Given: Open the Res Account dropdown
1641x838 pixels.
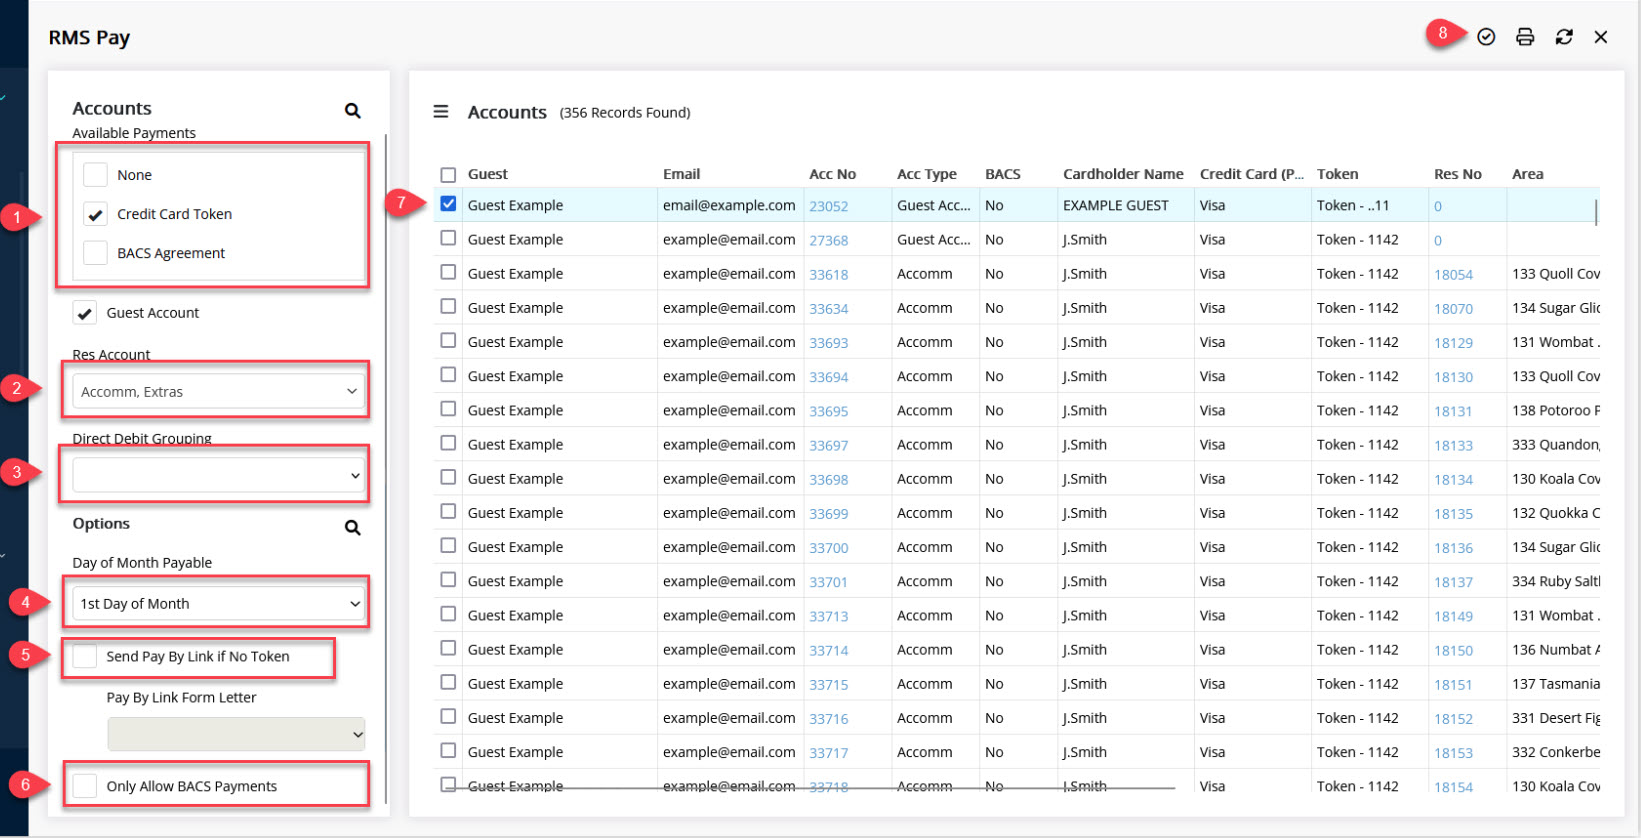Looking at the screenshot, I should point(218,391).
